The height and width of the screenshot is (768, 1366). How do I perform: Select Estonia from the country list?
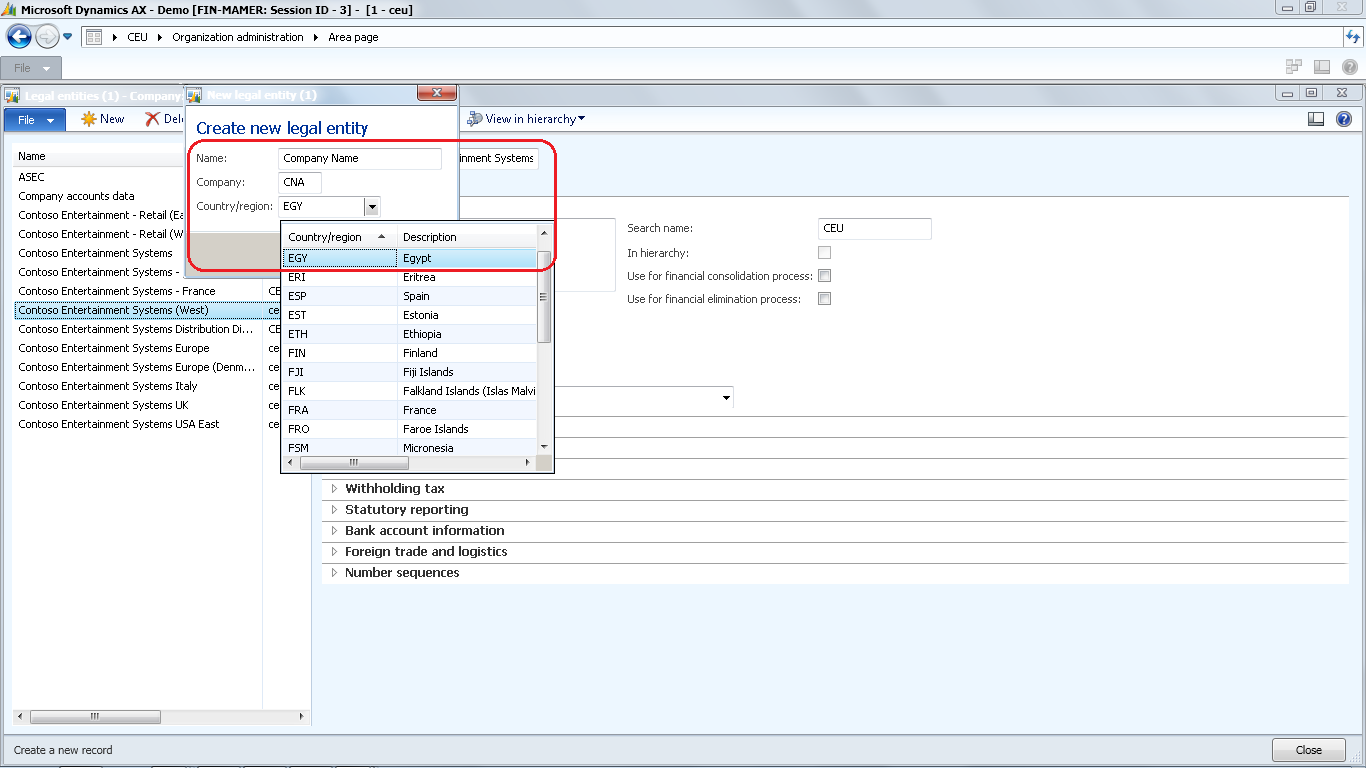click(410, 315)
